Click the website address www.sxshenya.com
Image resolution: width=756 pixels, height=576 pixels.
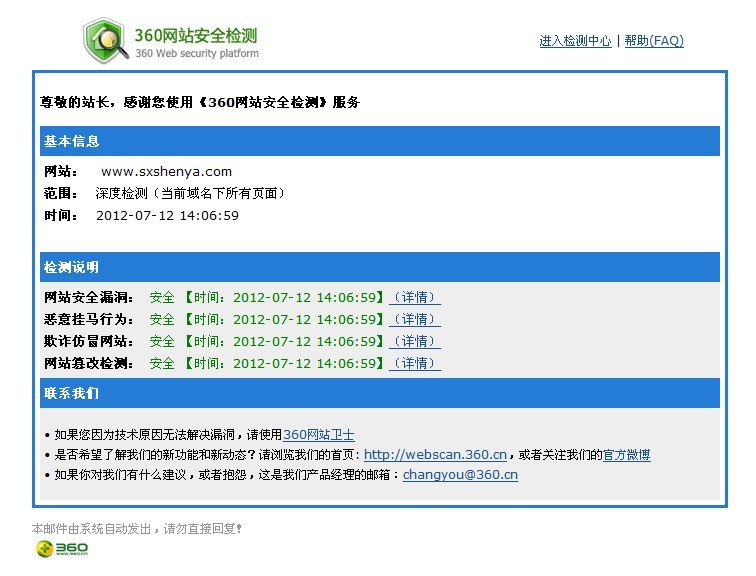[166, 171]
